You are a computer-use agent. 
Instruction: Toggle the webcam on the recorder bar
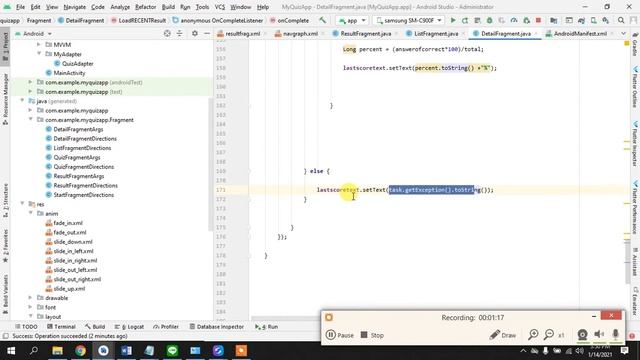(x=582, y=335)
